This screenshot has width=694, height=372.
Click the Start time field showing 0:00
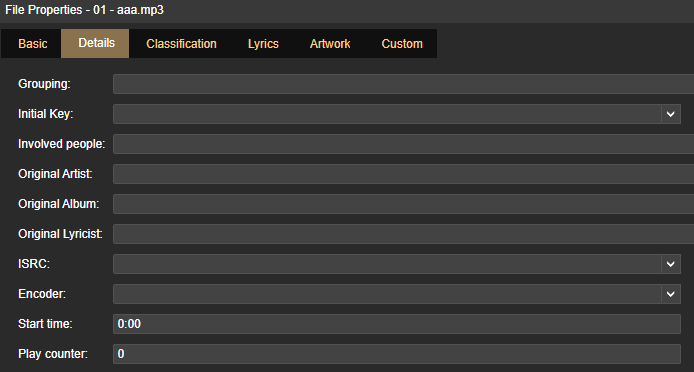click(x=397, y=324)
